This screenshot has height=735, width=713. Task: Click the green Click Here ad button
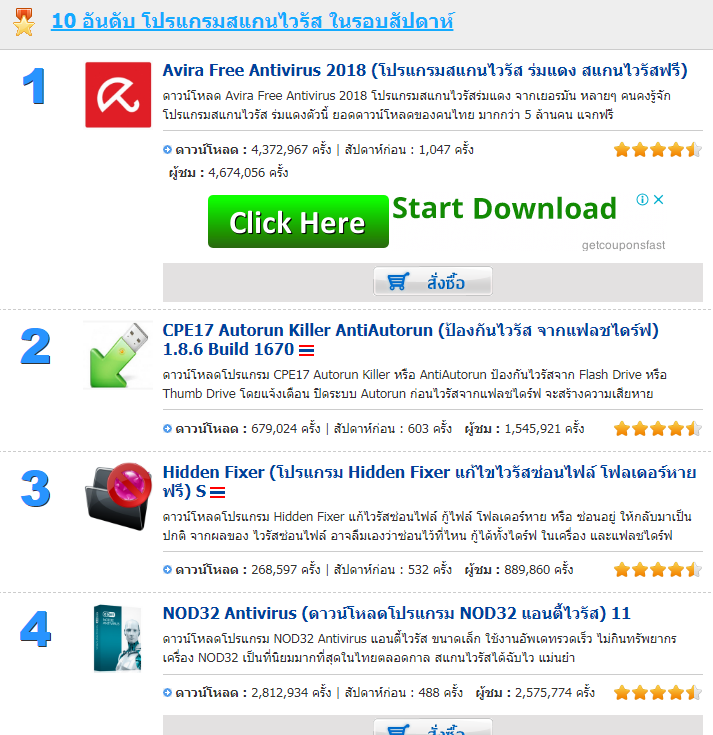pos(298,221)
